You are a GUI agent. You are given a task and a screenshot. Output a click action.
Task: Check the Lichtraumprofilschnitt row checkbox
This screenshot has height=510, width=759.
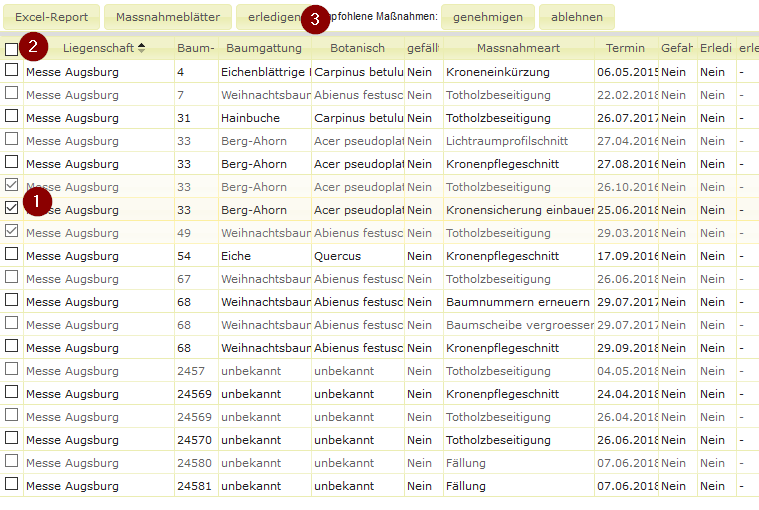point(11,140)
